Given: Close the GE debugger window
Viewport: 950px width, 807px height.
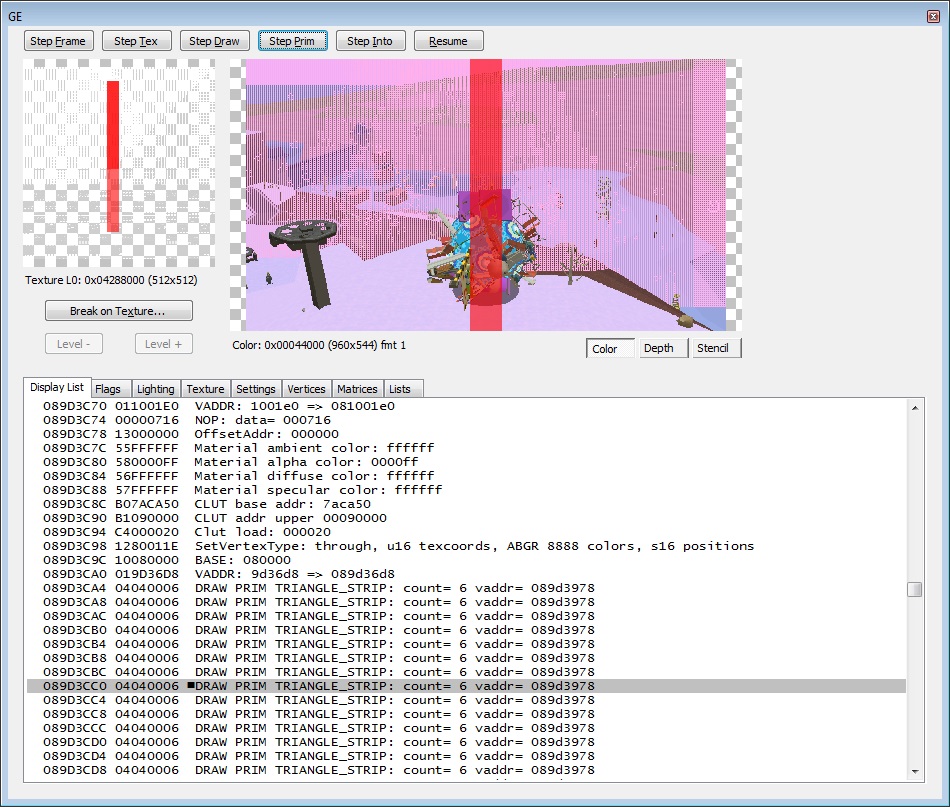Looking at the screenshot, I should click(x=932, y=16).
